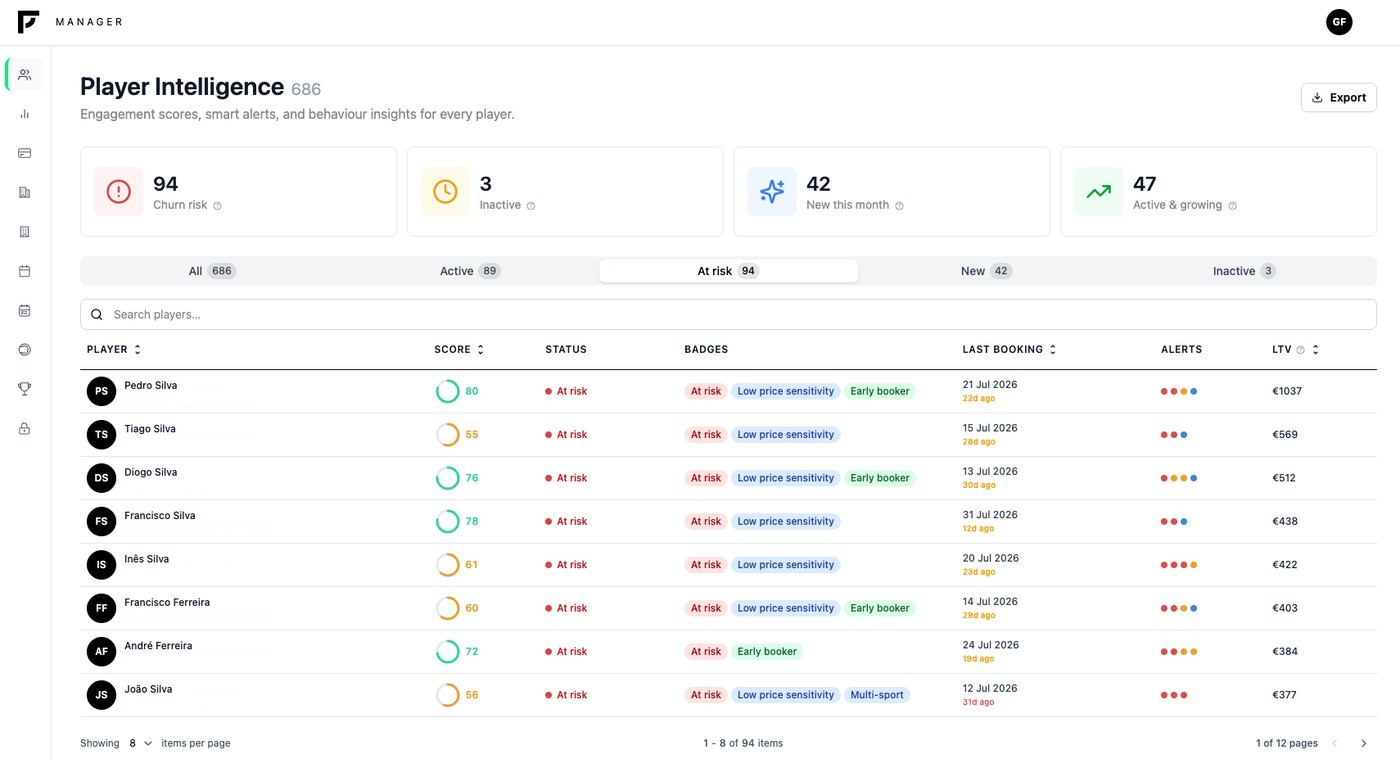Go to the next page arrow
Image resolution: width=1400 pixels, height=760 pixels.
pos(1363,743)
